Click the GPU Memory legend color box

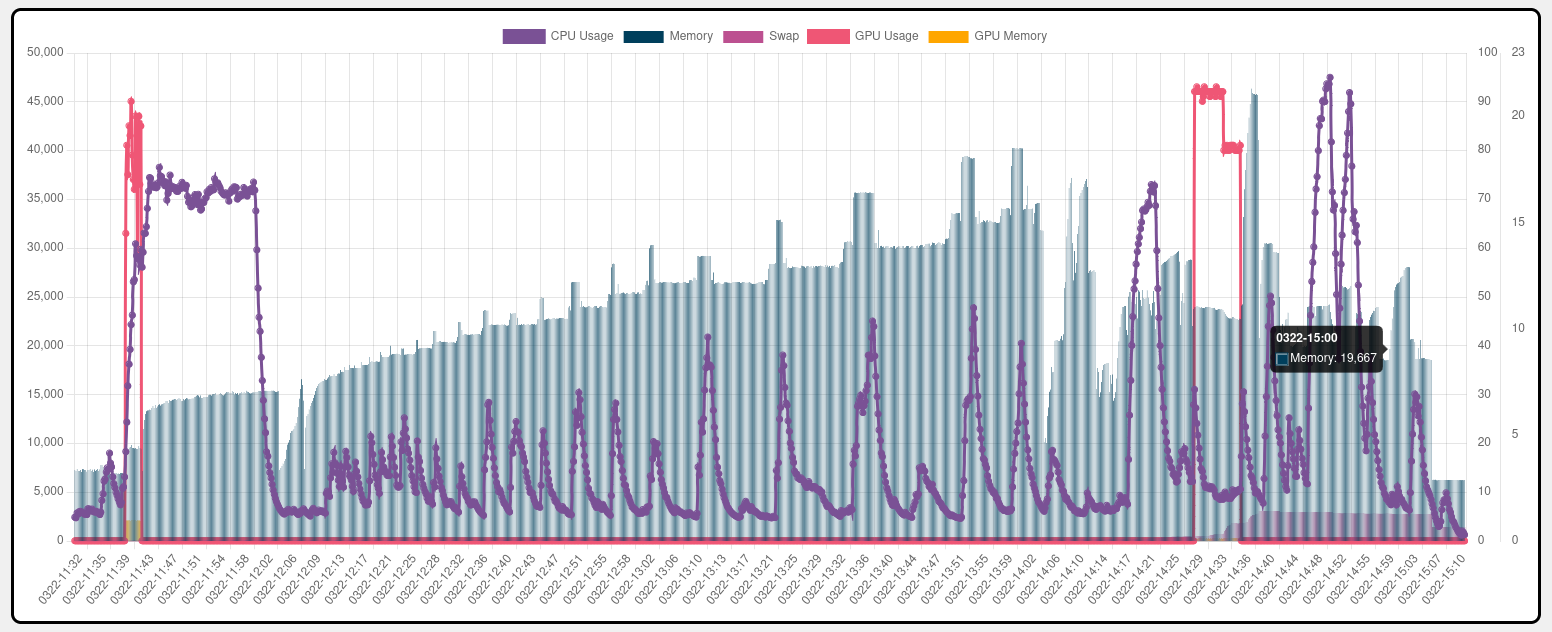[x=948, y=36]
